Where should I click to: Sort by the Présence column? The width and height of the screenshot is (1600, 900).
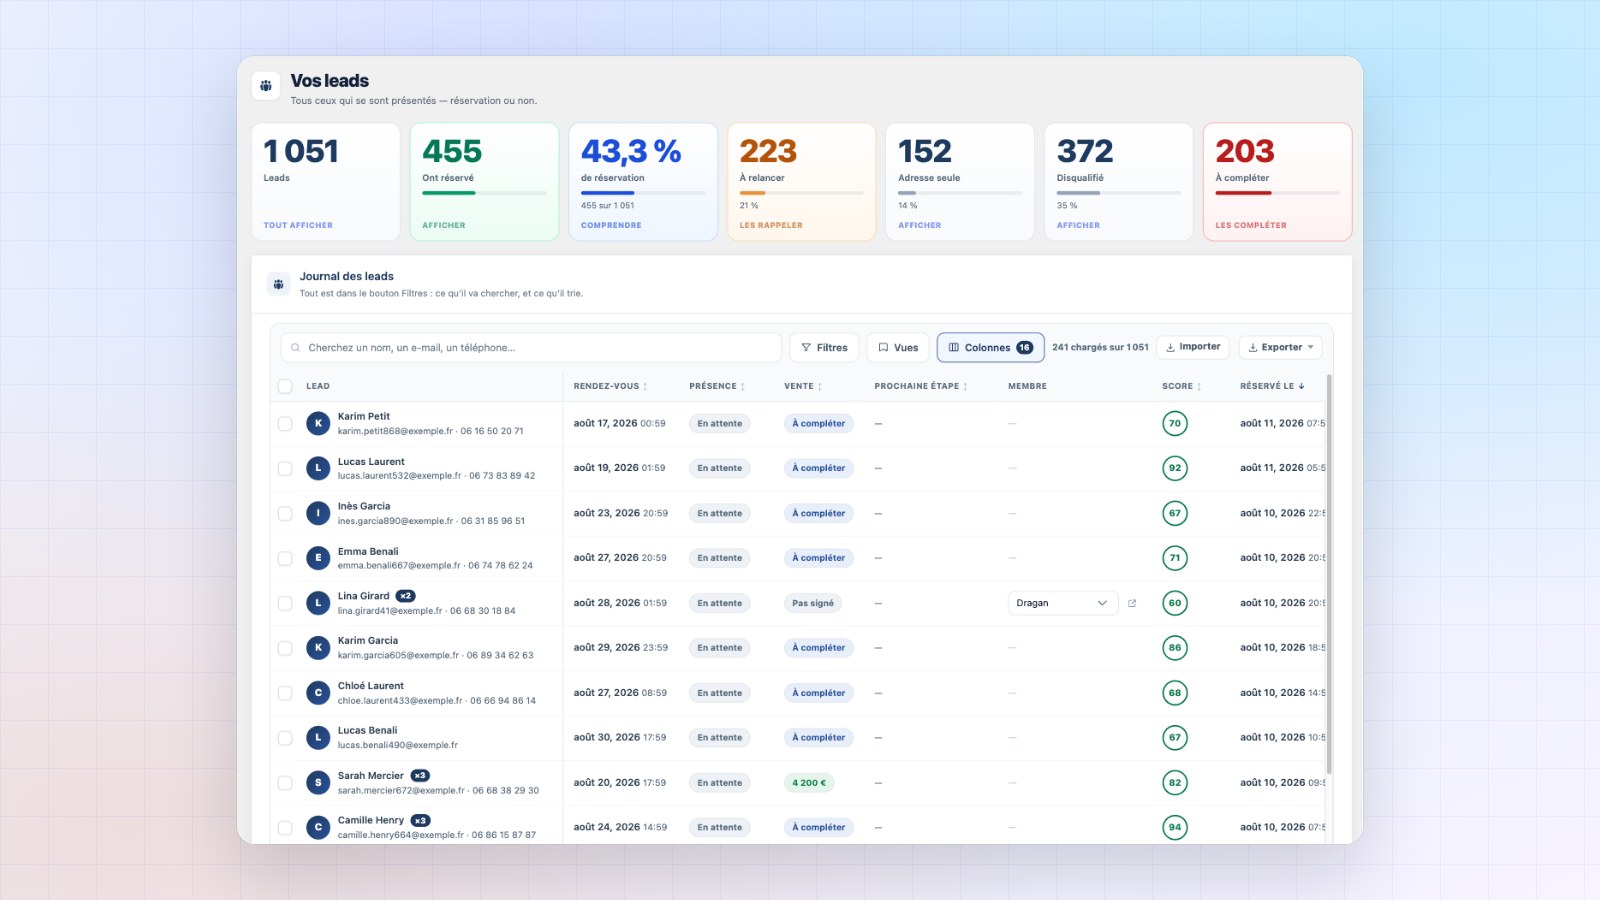pyautogui.click(x=717, y=386)
